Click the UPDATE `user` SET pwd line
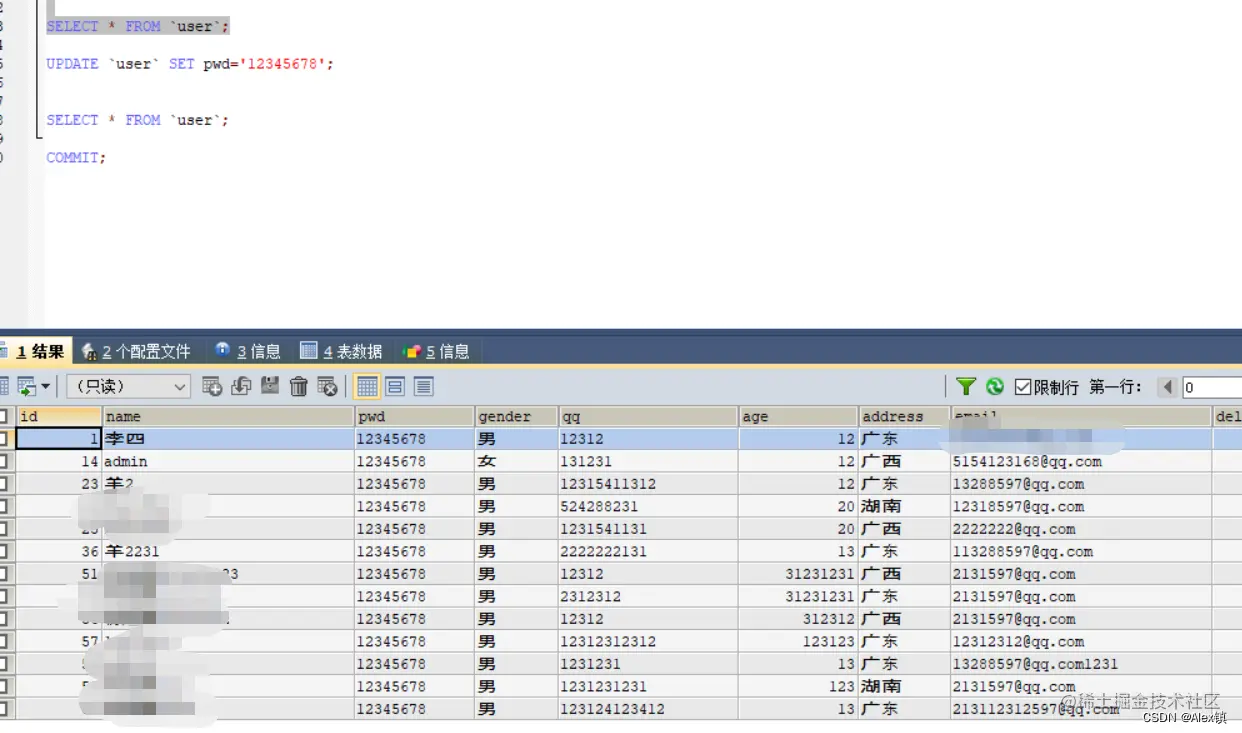This screenshot has height=733, width=1242. [190, 64]
